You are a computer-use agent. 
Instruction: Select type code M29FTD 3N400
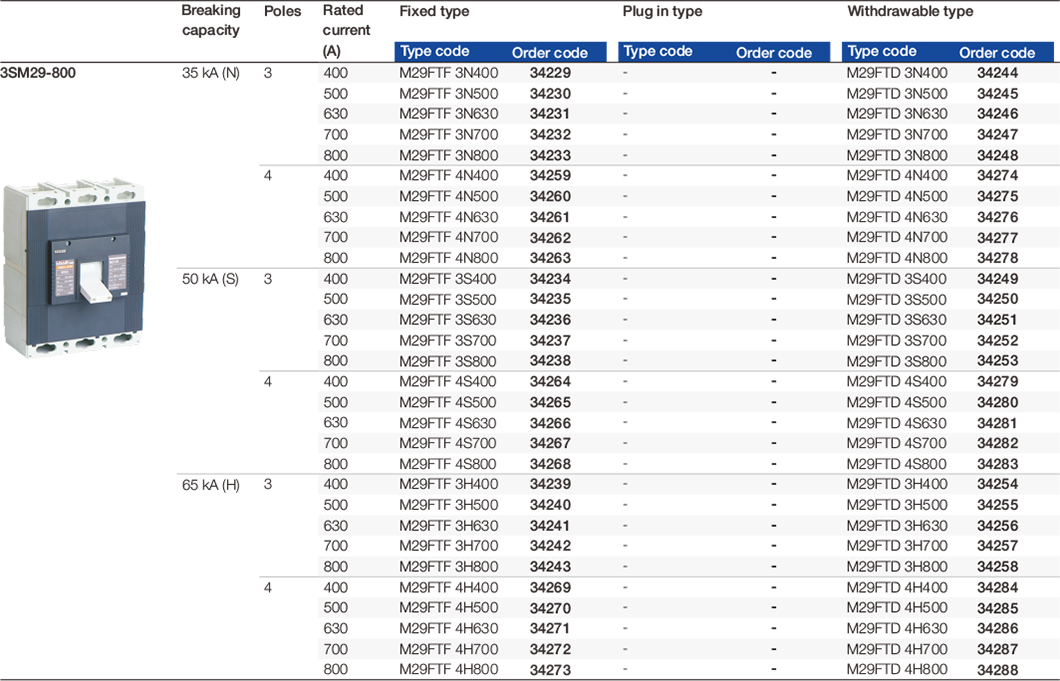click(x=897, y=72)
